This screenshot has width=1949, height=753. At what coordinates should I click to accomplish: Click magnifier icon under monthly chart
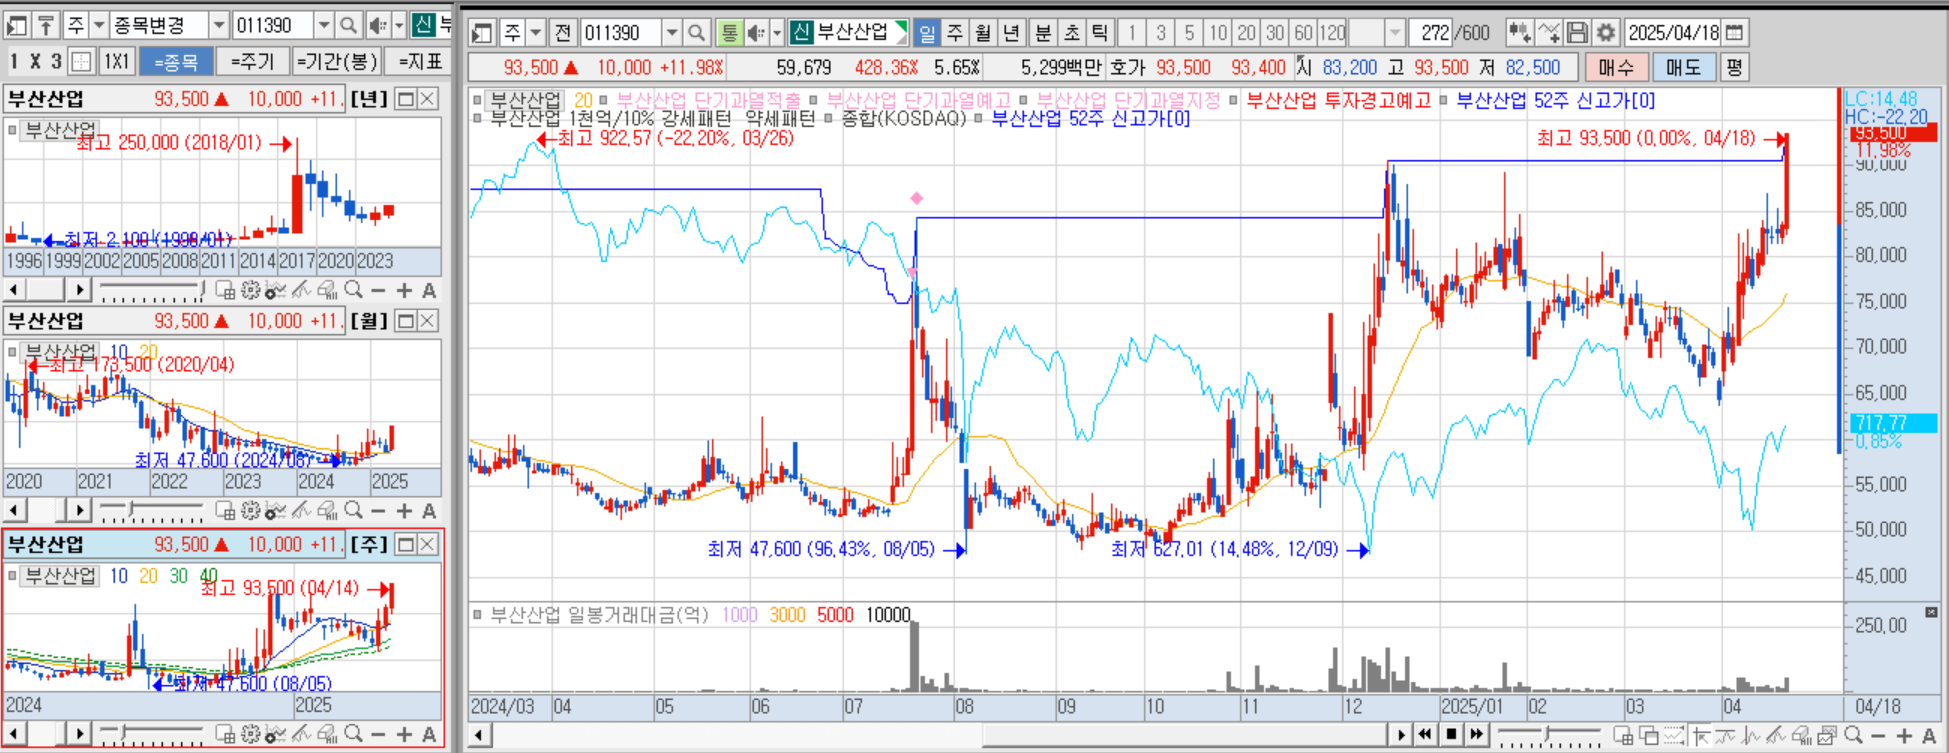click(353, 511)
